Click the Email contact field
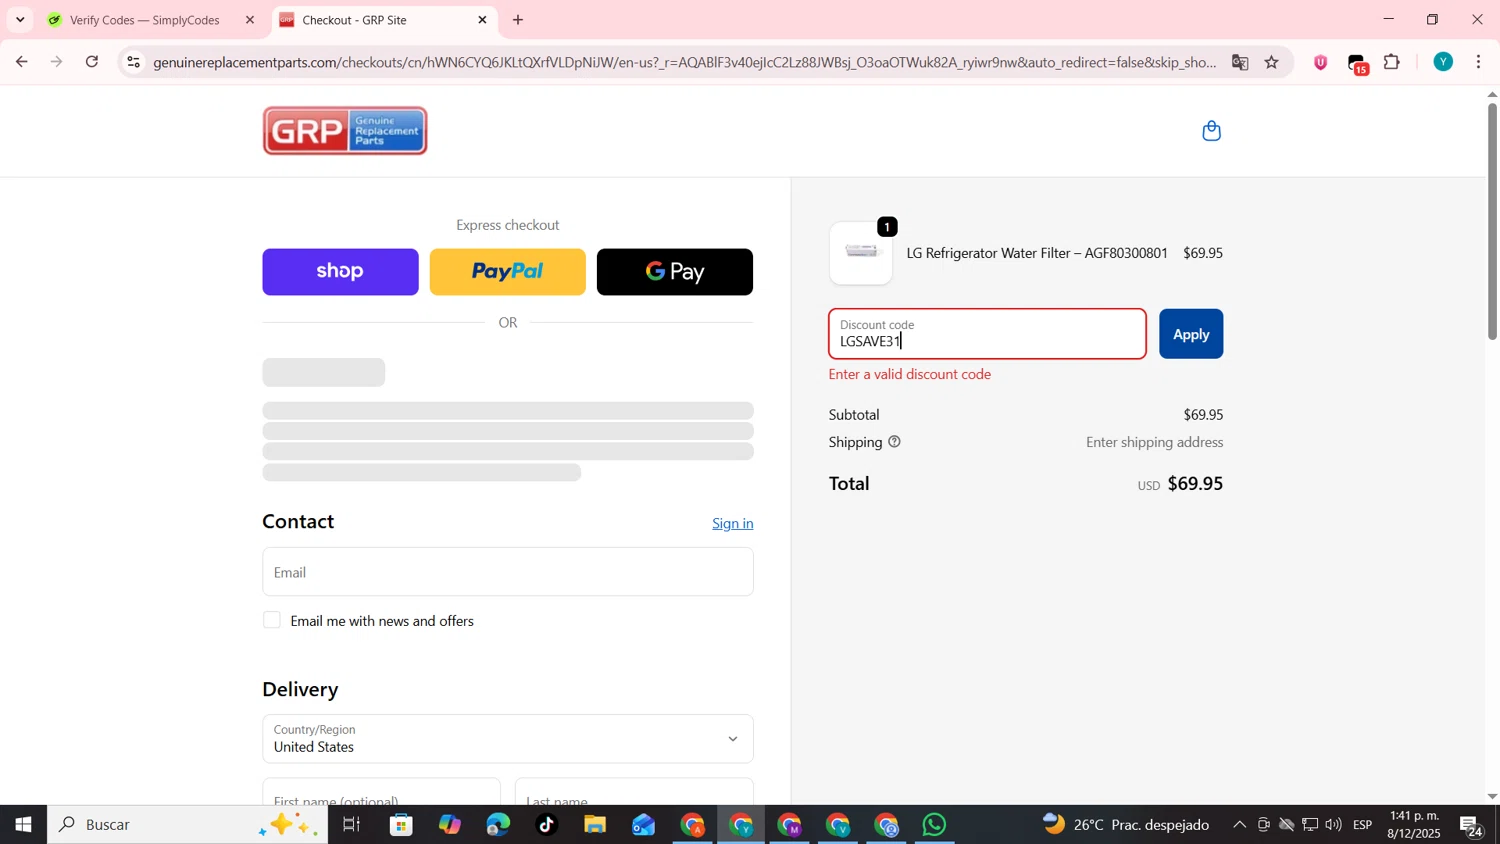Image resolution: width=1500 pixels, height=844 pixels. [508, 572]
